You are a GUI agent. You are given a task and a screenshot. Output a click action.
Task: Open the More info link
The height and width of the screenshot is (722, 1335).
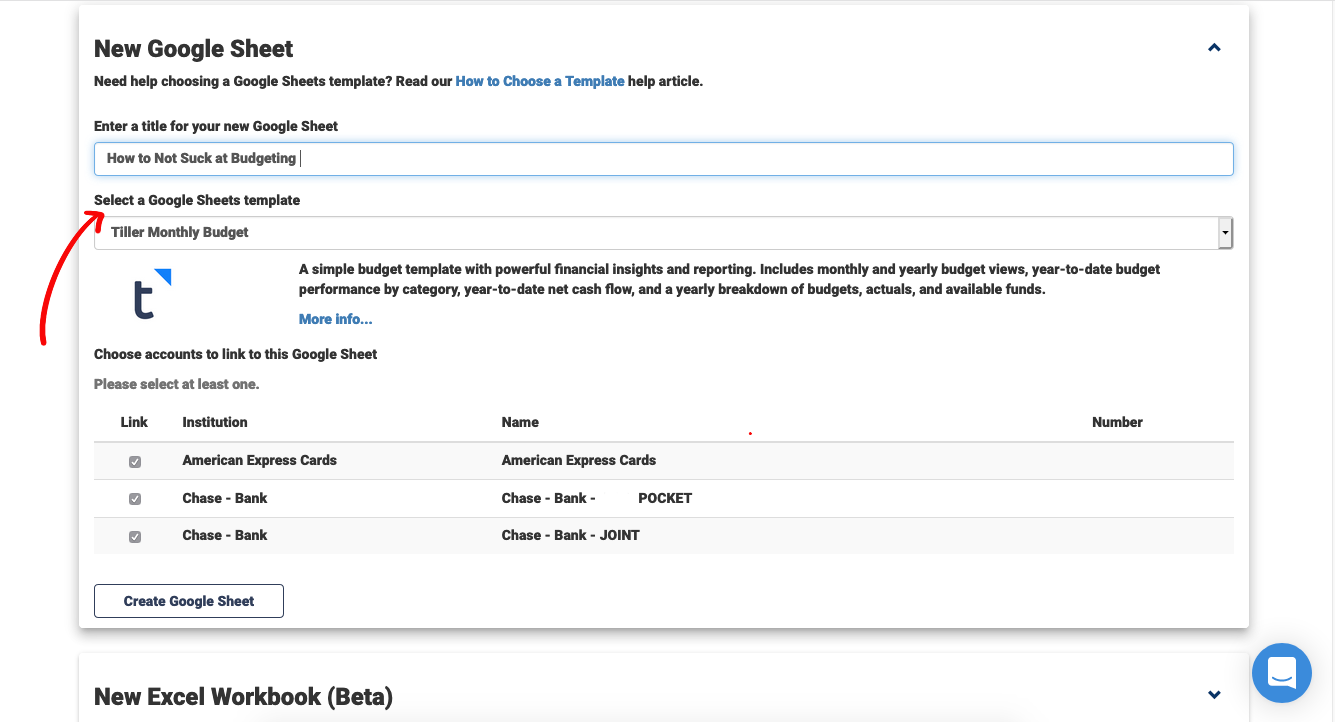tap(335, 319)
